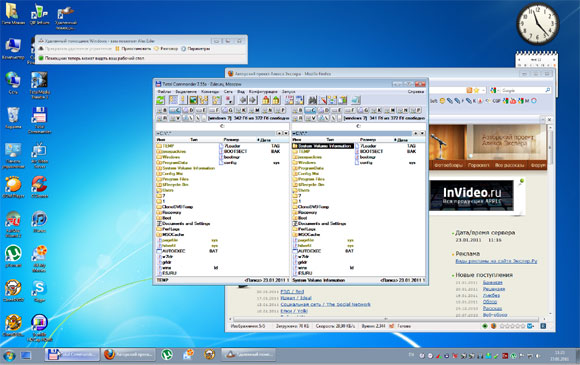The image size is (580, 365).
Task: Open the Chat option in Remote Assistance
Action: [166, 48]
